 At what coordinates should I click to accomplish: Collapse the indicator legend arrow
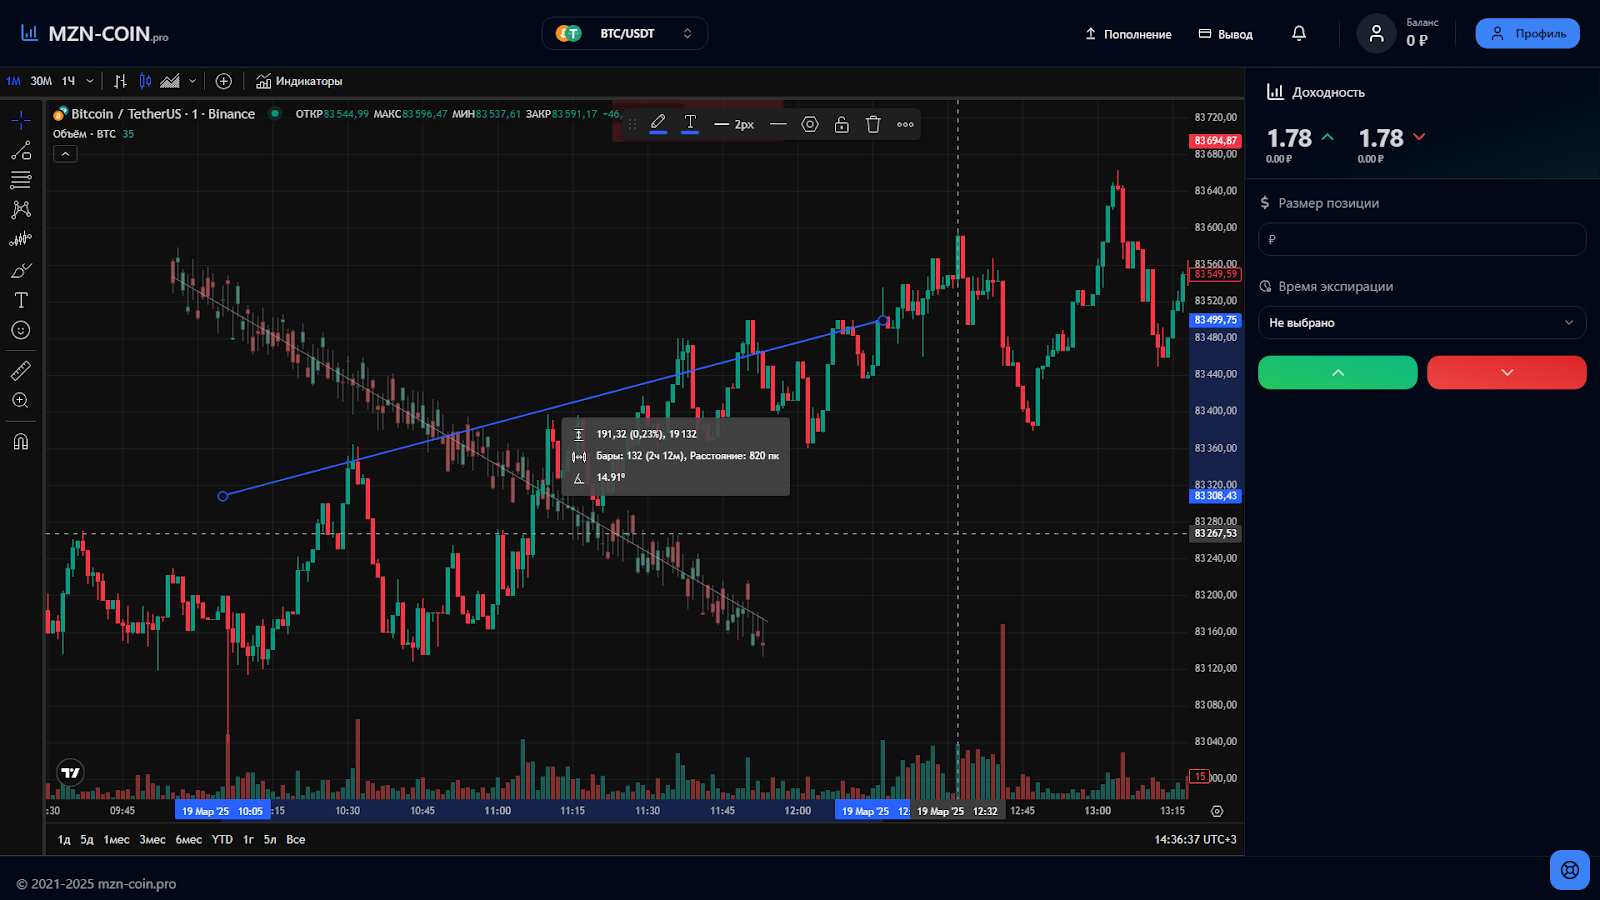click(x=65, y=154)
